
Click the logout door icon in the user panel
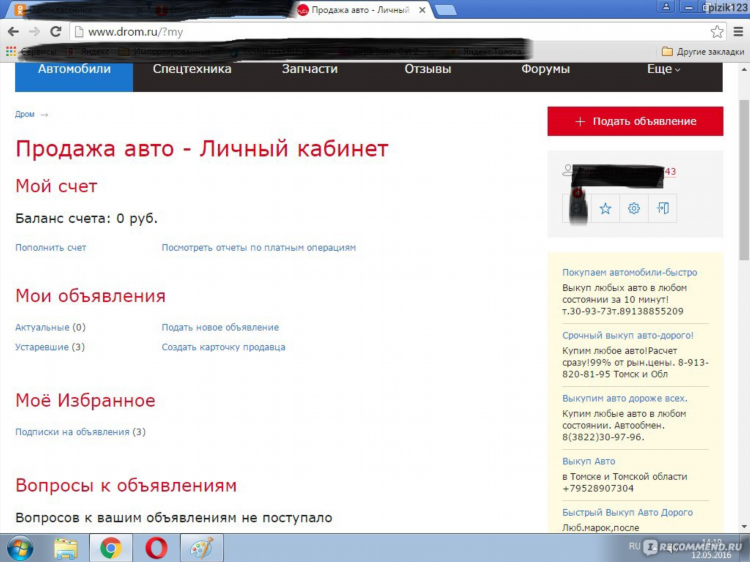pyautogui.click(x=663, y=208)
